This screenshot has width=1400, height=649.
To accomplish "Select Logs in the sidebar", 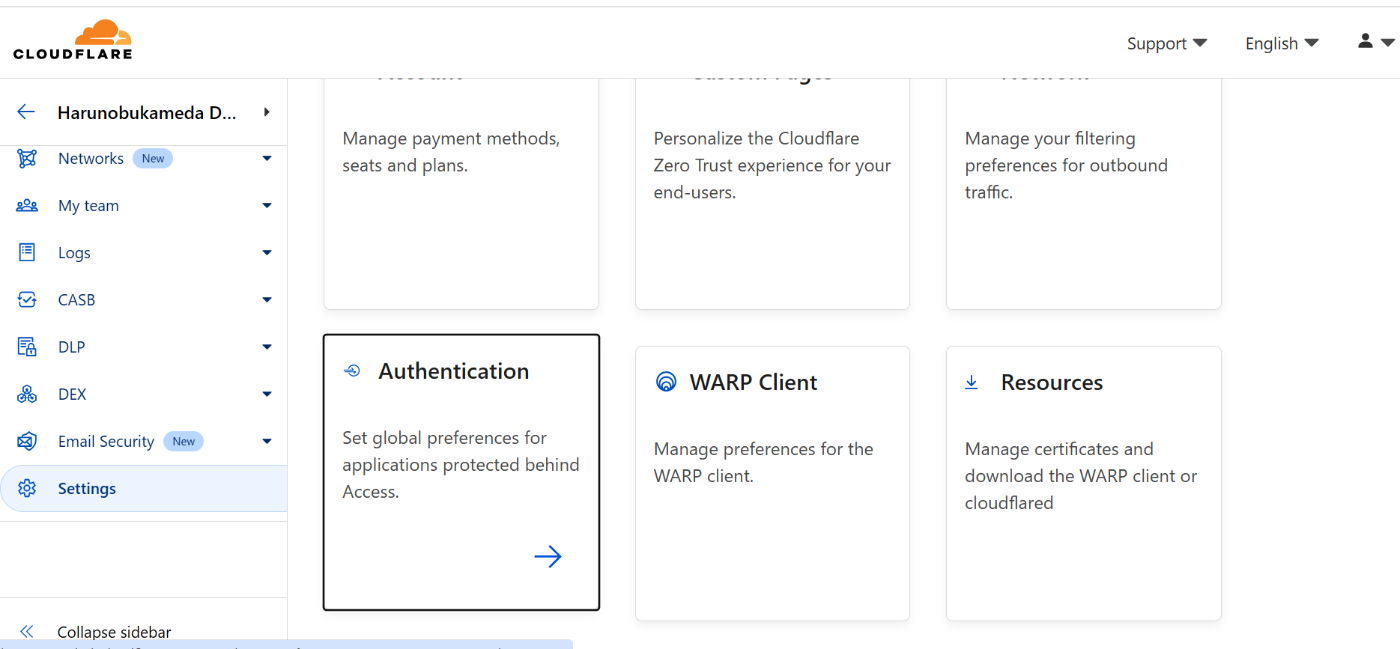I will [74, 252].
